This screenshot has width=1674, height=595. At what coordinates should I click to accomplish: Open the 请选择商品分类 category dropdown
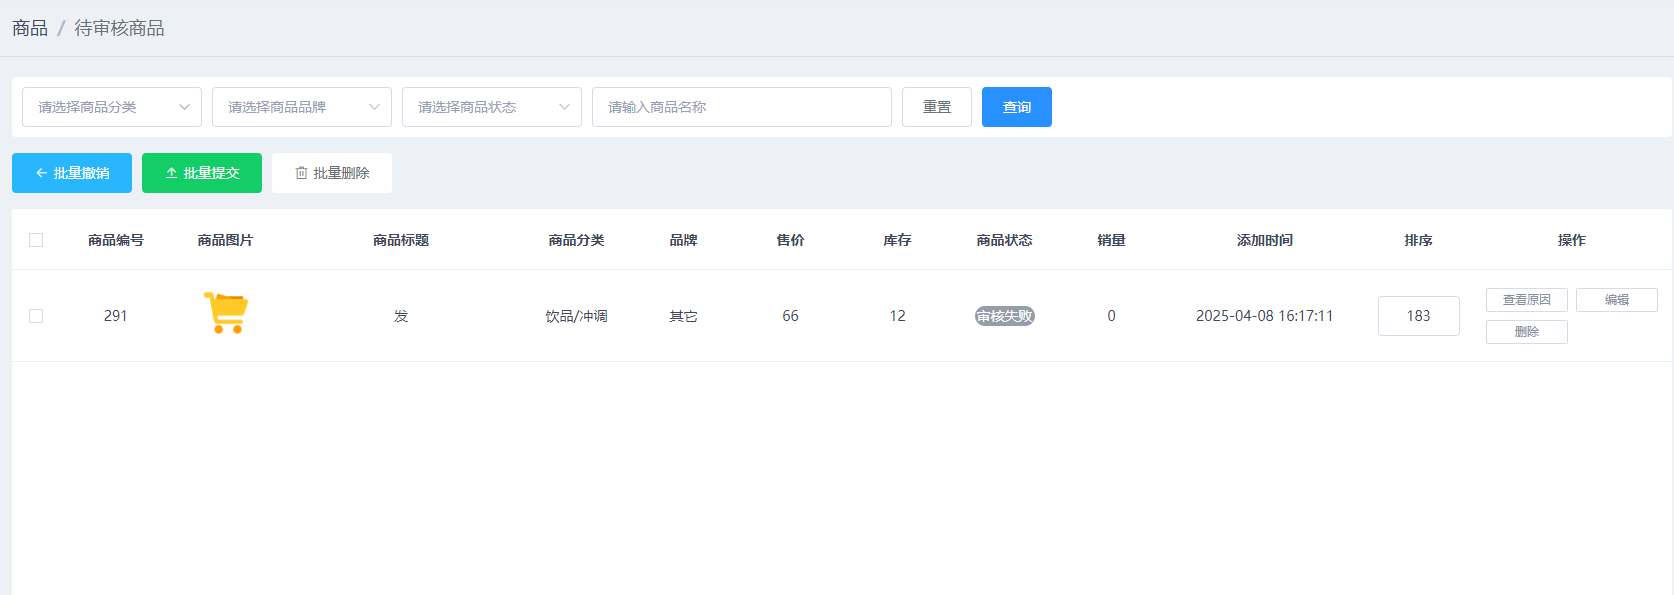(112, 107)
